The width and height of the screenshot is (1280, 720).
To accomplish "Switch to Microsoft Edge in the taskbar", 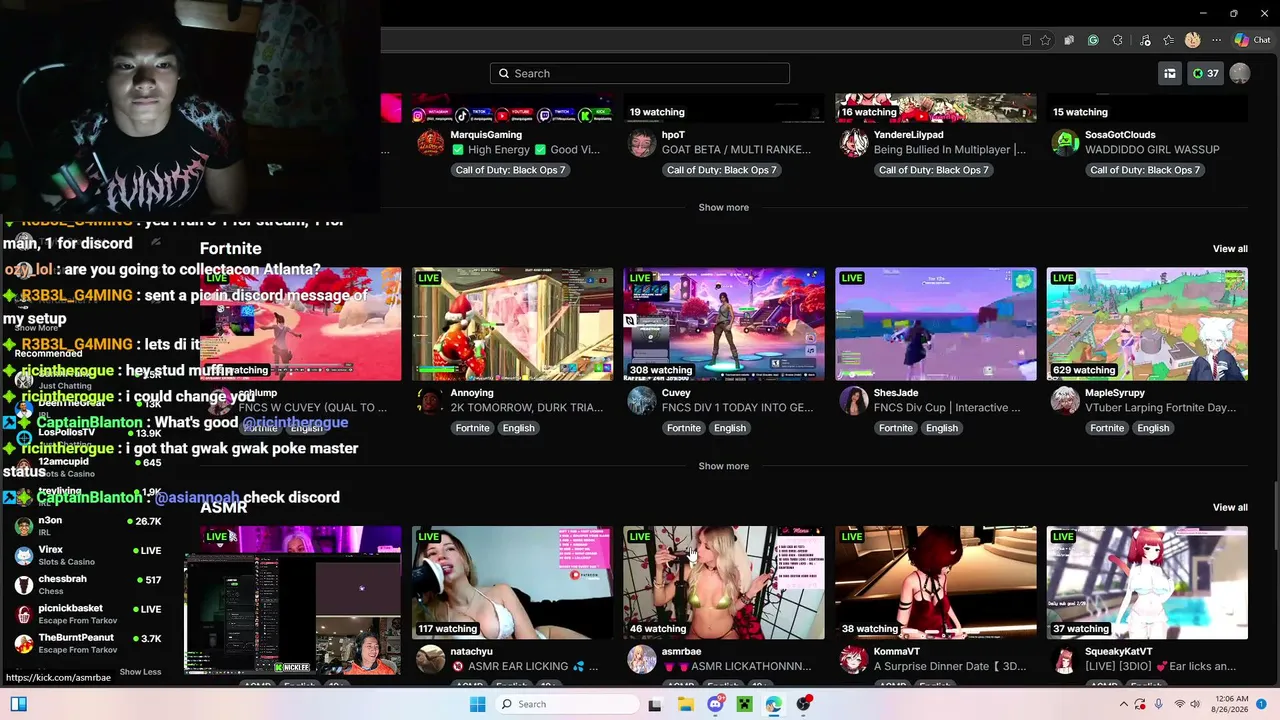I will (773, 704).
